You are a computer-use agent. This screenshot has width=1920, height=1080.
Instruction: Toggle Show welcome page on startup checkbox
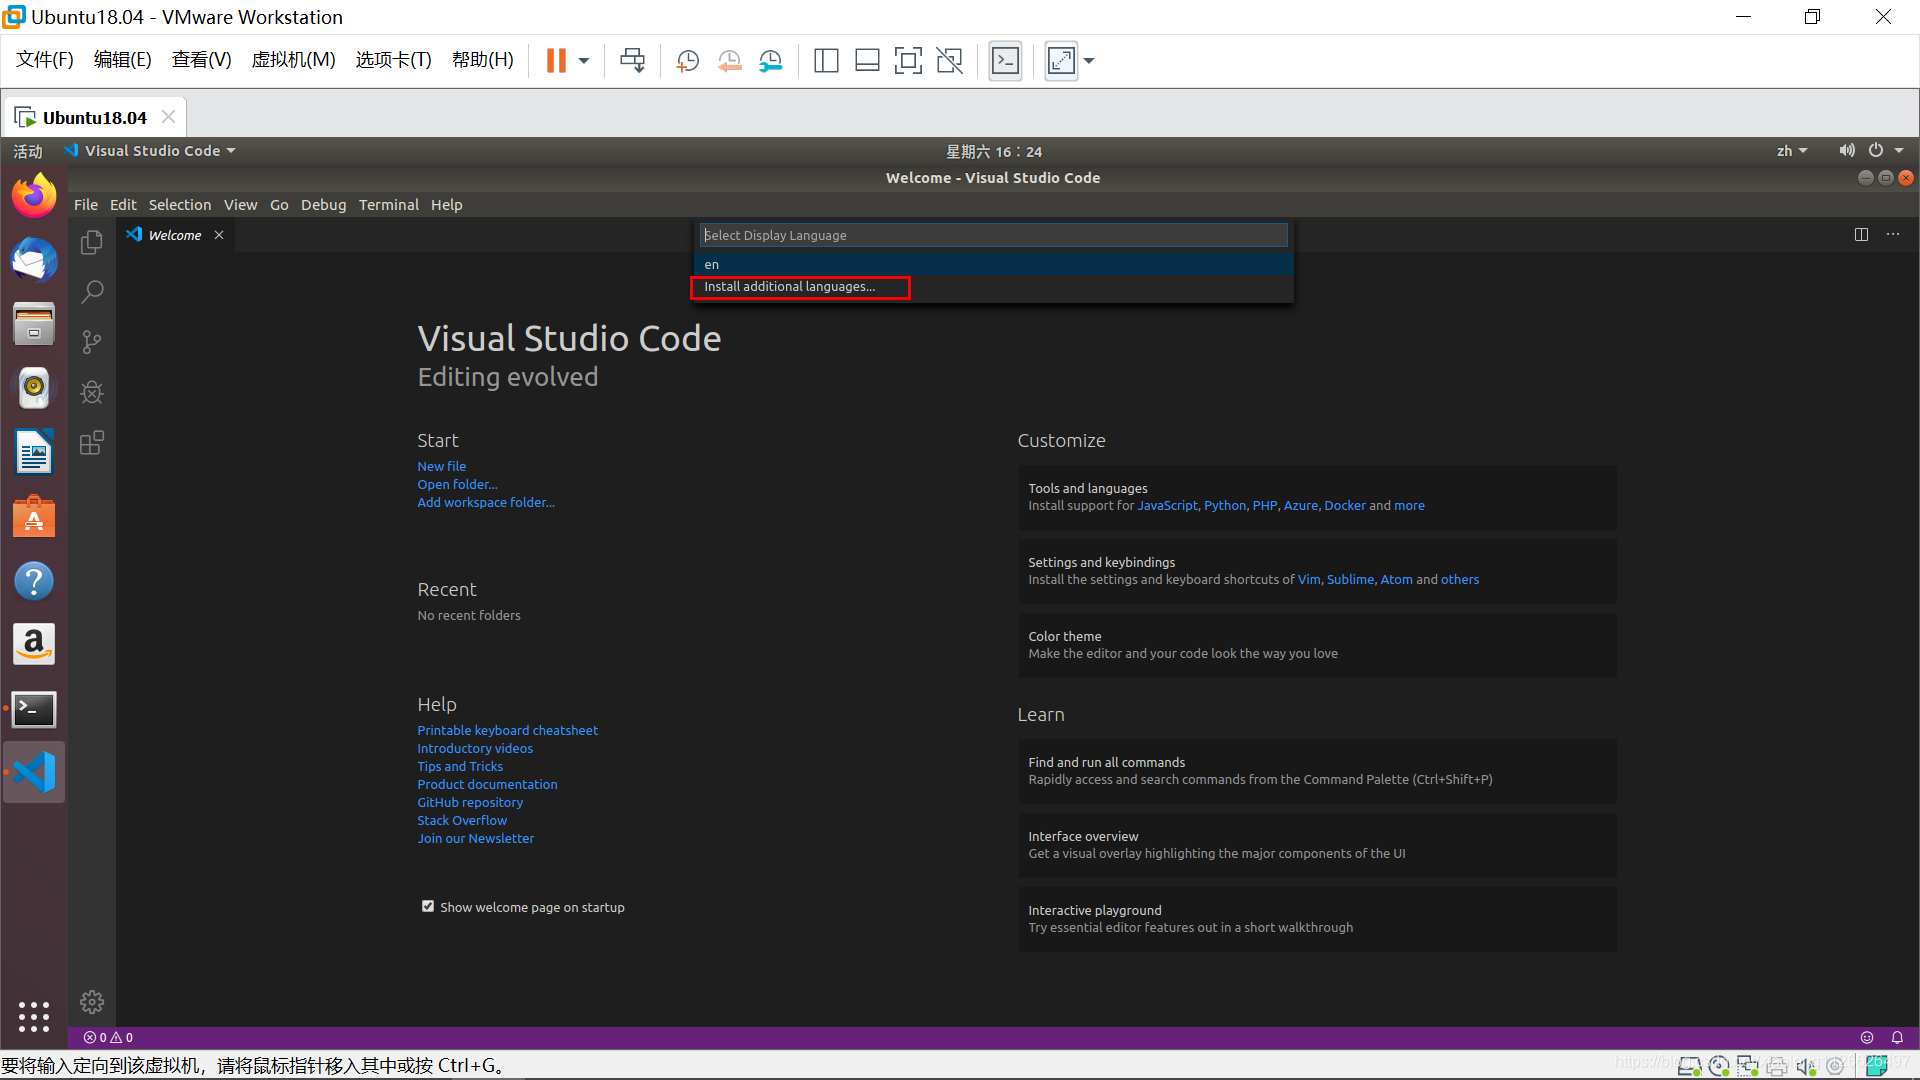click(x=428, y=906)
